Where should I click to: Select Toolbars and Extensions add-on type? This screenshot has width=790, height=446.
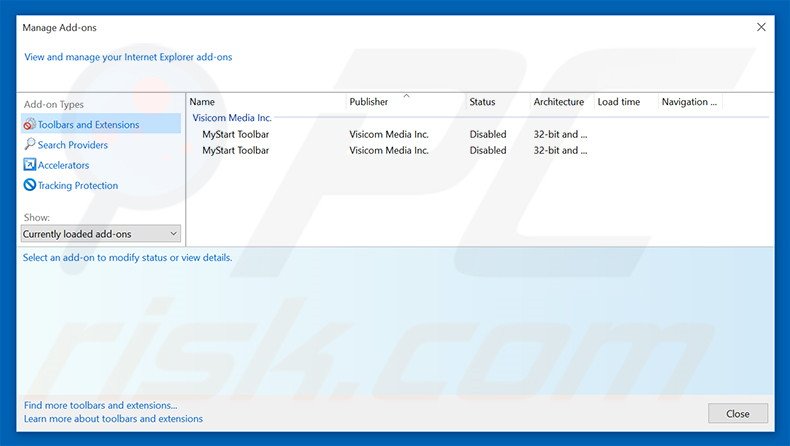101,124
